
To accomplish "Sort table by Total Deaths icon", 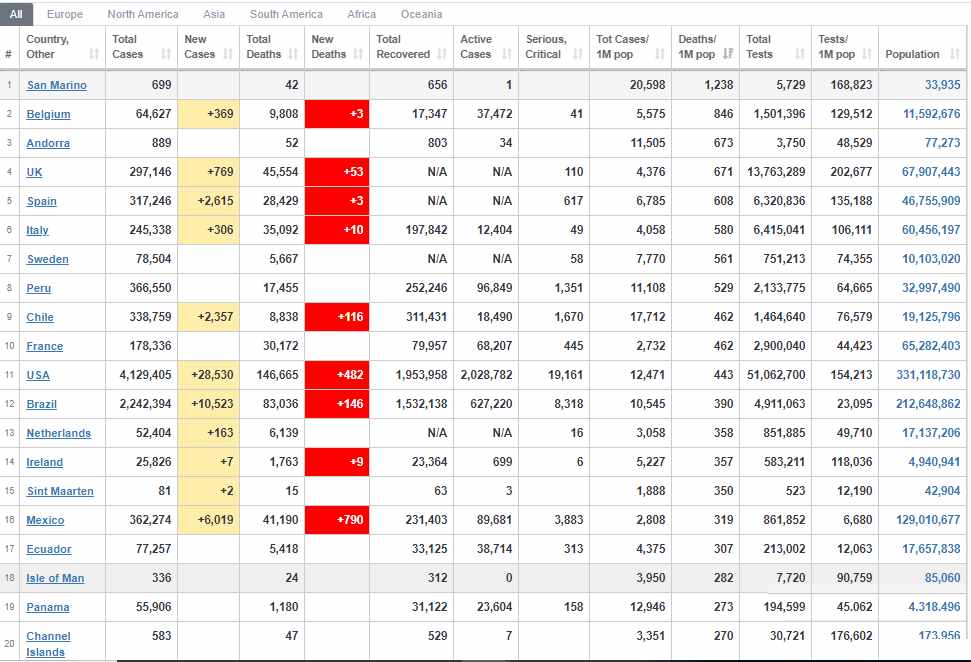I will pyautogui.click(x=295, y=54).
